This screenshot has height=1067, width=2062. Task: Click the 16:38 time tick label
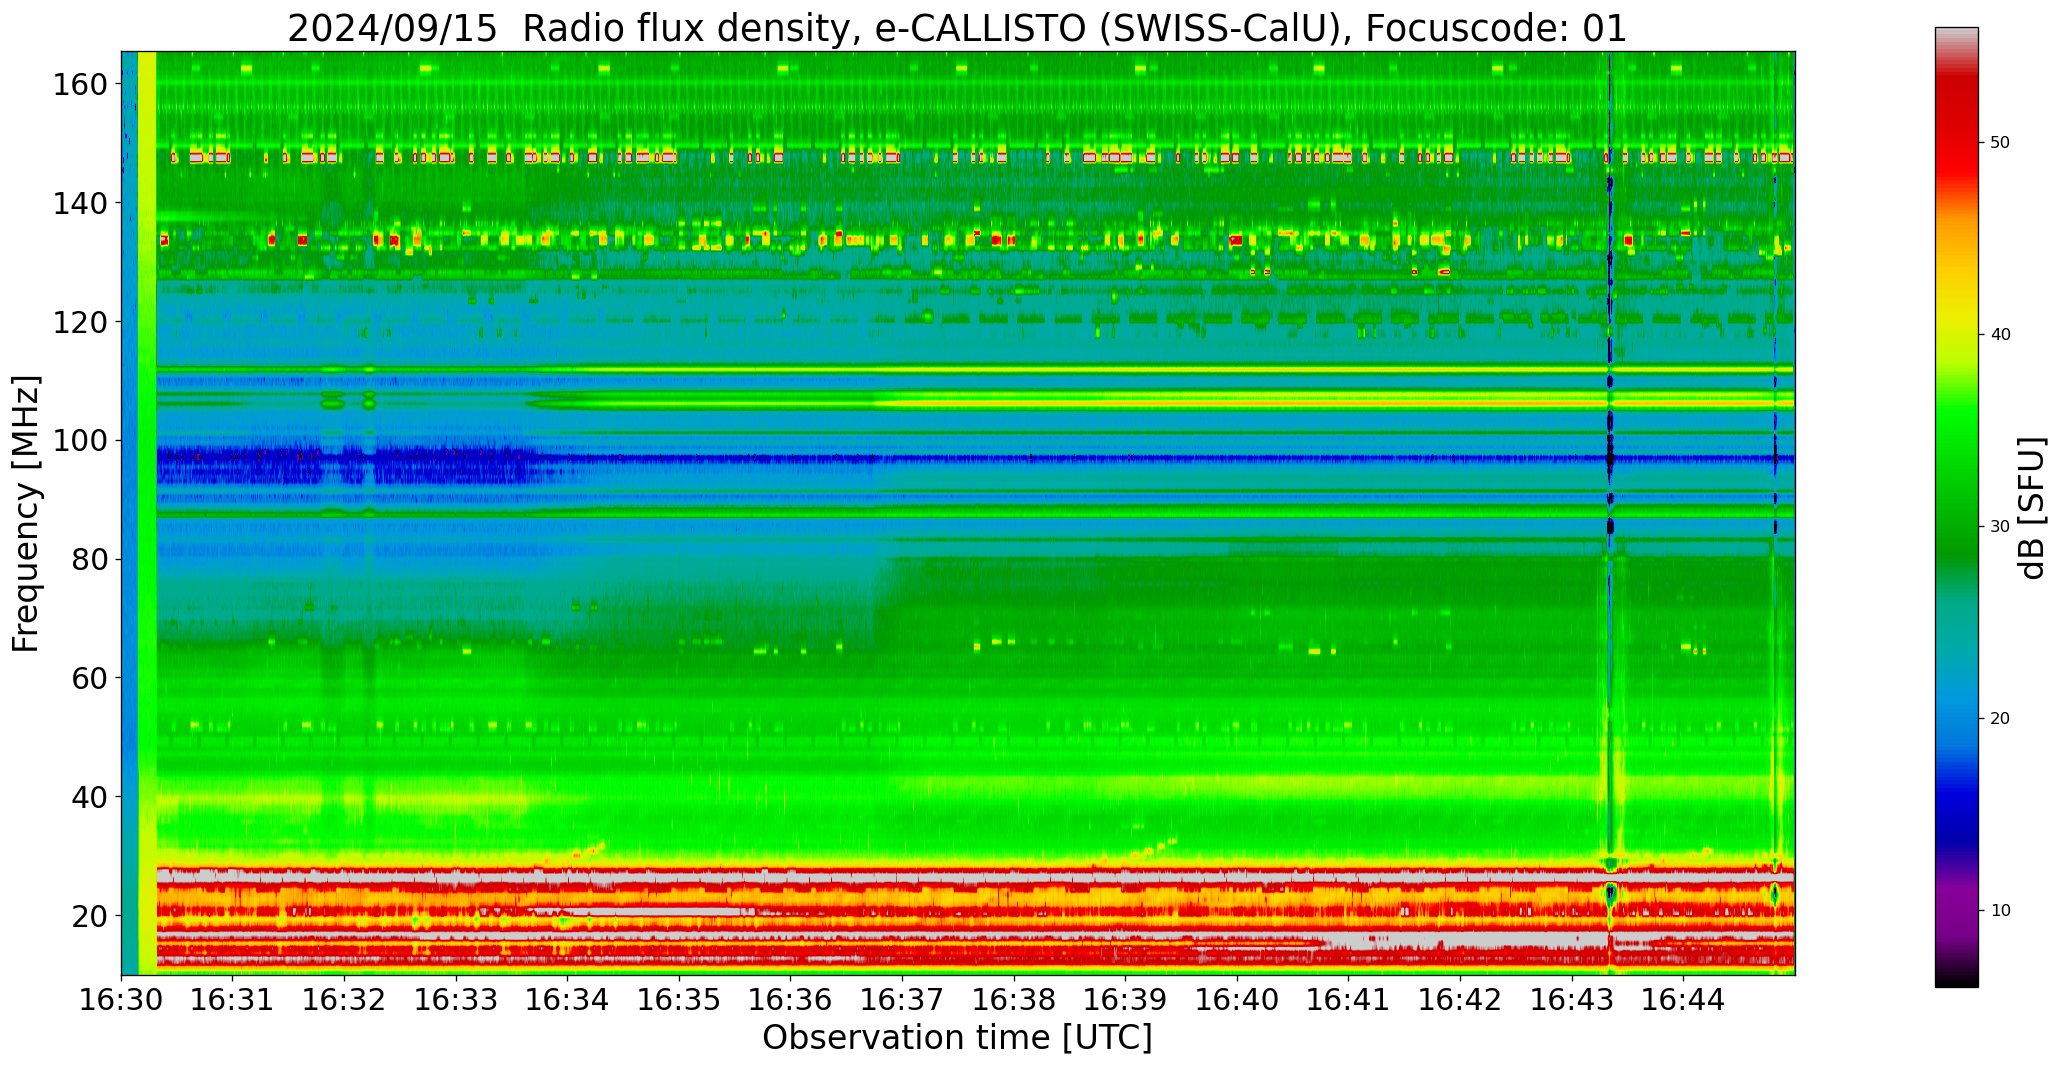[1014, 999]
